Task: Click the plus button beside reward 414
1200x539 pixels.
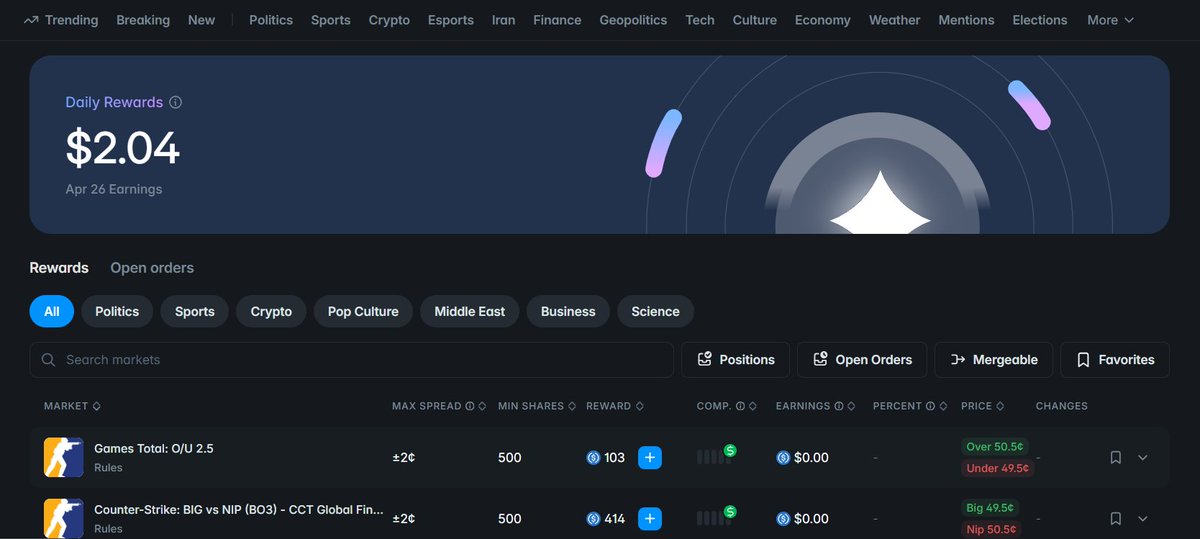Action: tap(650, 518)
